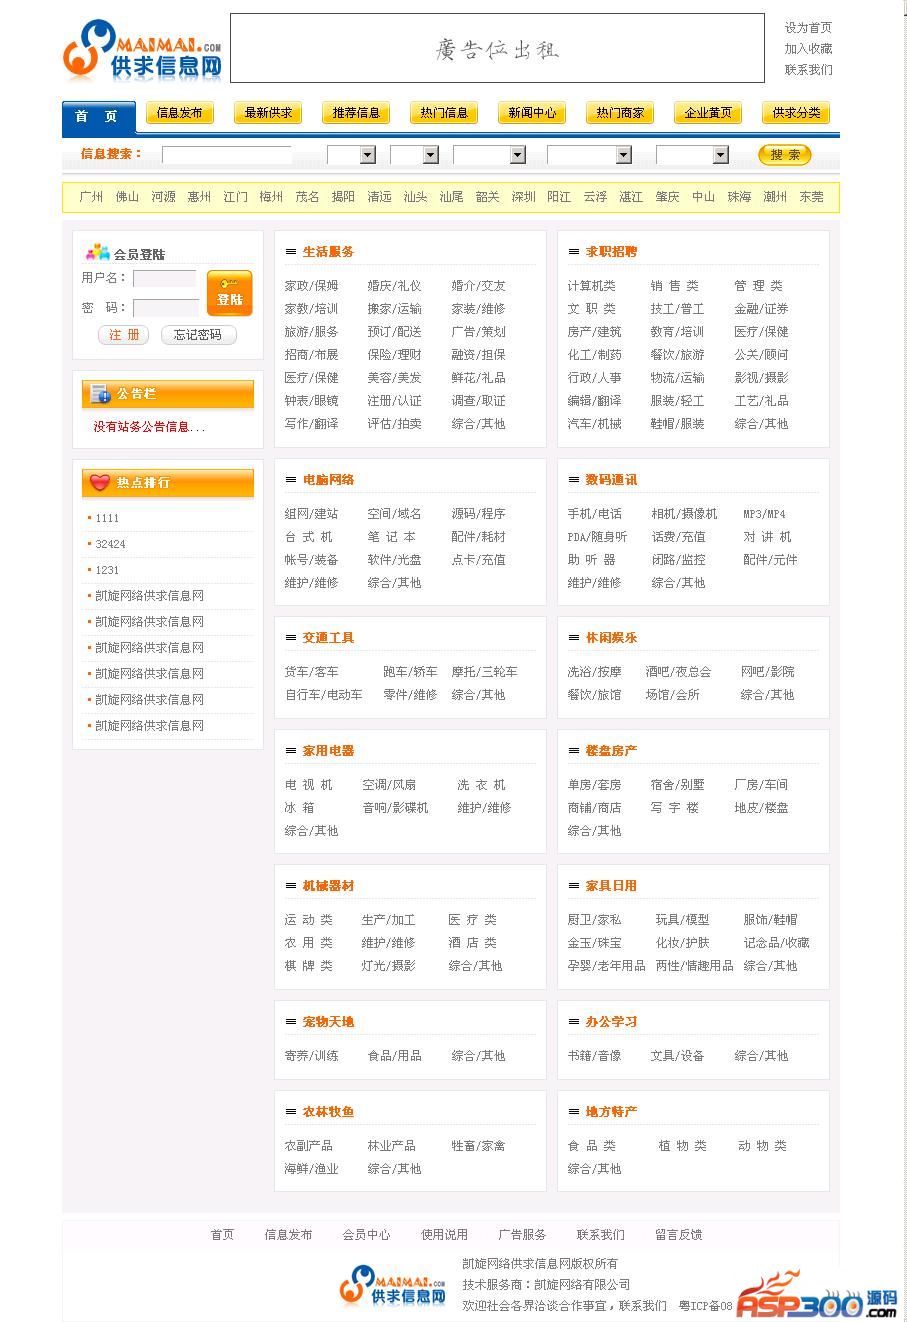907x1322 pixels.
Task: Open the 热门信息 nav item
Action: [444, 113]
